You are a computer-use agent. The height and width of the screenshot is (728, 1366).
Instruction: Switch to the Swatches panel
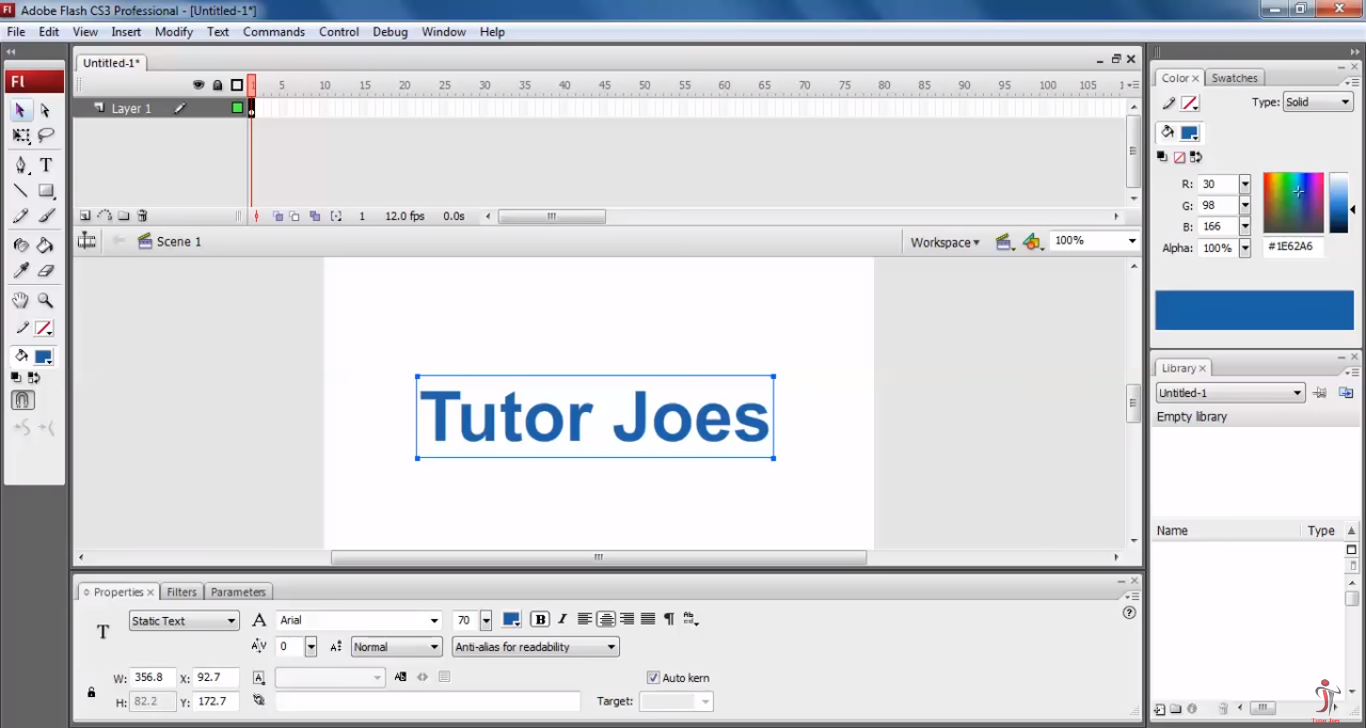1235,77
